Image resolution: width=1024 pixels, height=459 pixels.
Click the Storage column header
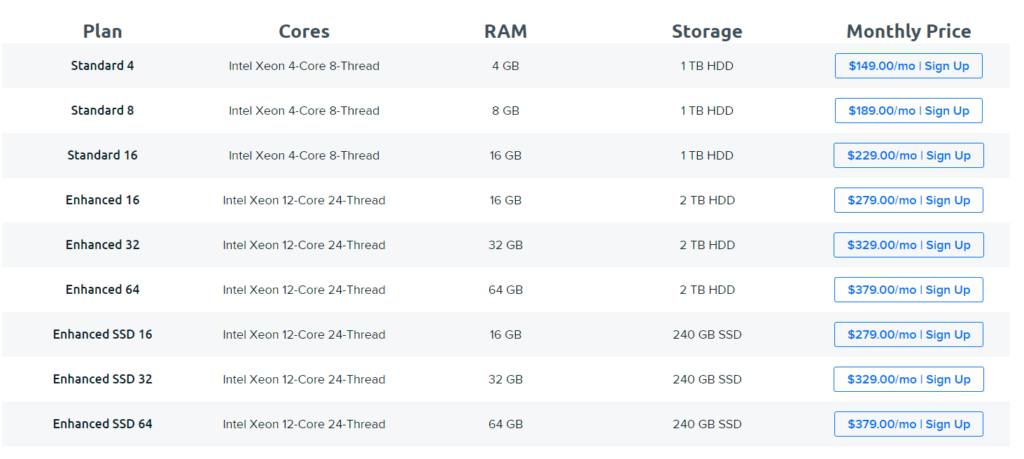coord(707,31)
